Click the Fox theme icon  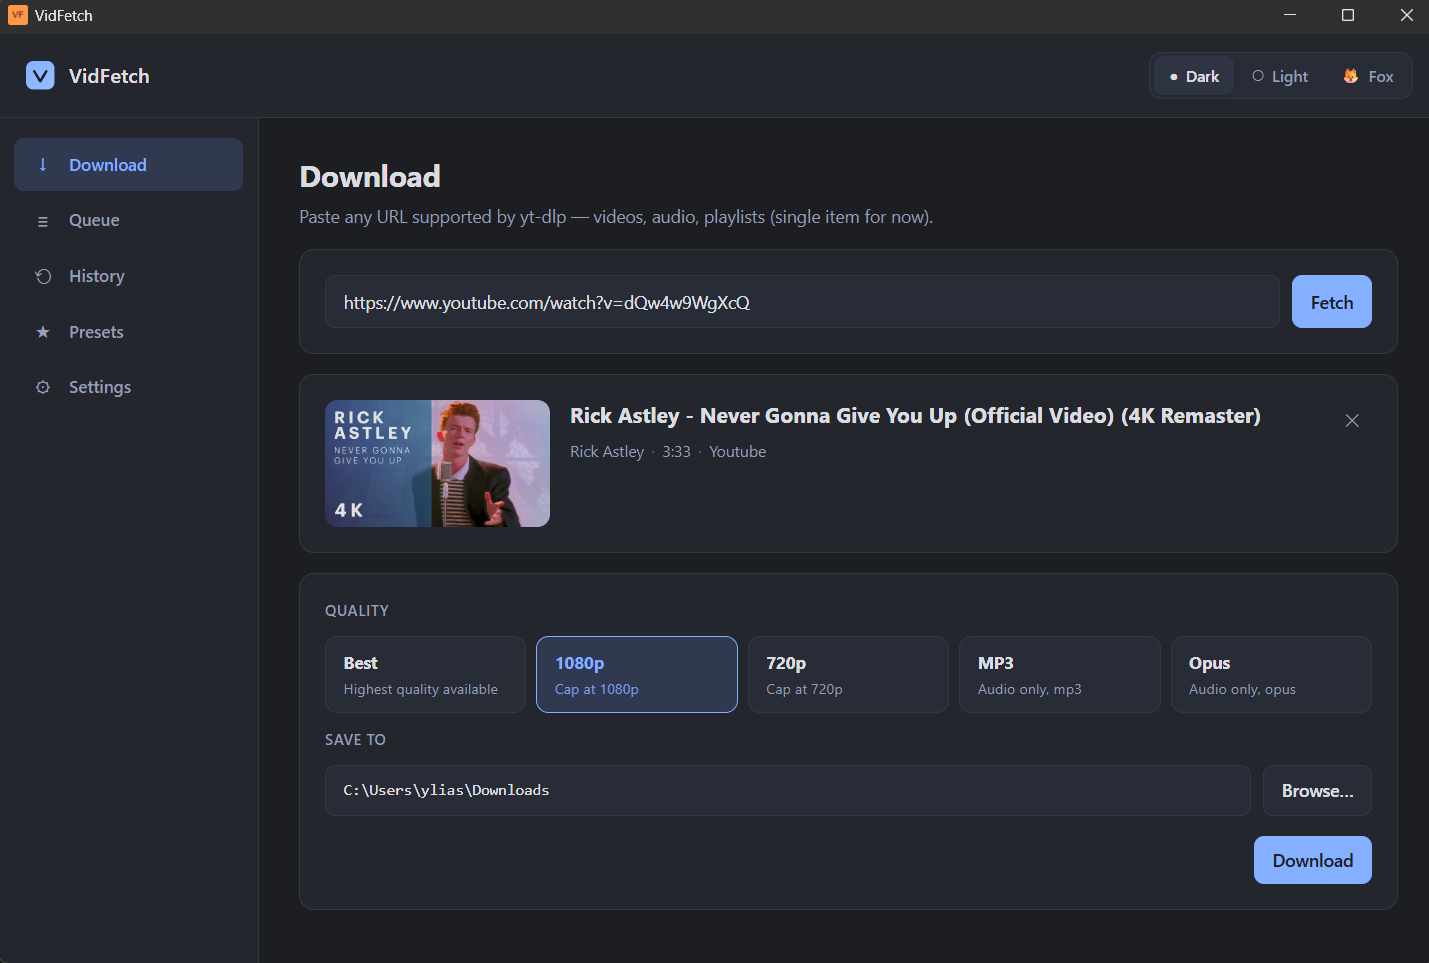point(1351,77)
